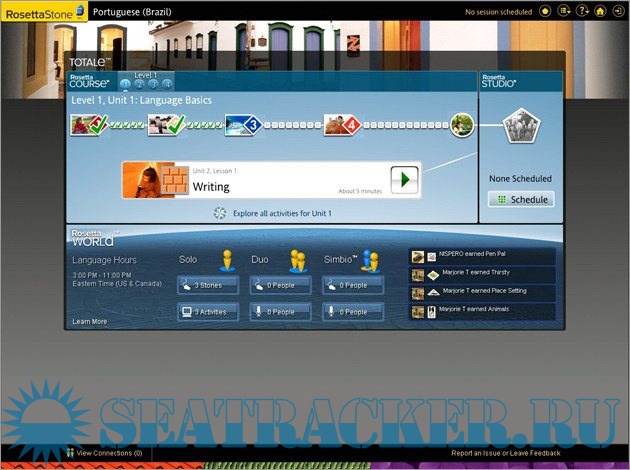Screen dimensions: 630x470
Task: Open Solo 3 Stories button
Action: 208,286
